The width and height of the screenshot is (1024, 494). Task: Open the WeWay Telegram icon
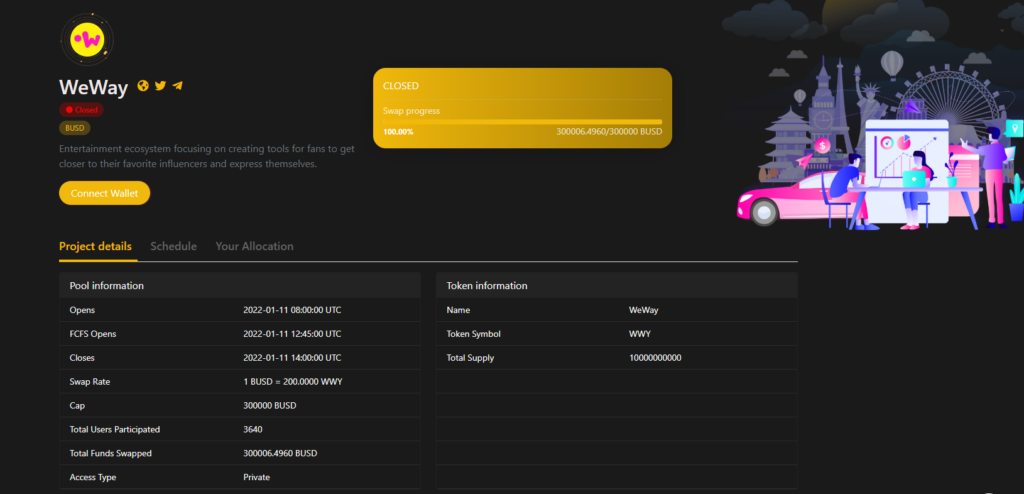pyautogui.click(x=178, y=86)
